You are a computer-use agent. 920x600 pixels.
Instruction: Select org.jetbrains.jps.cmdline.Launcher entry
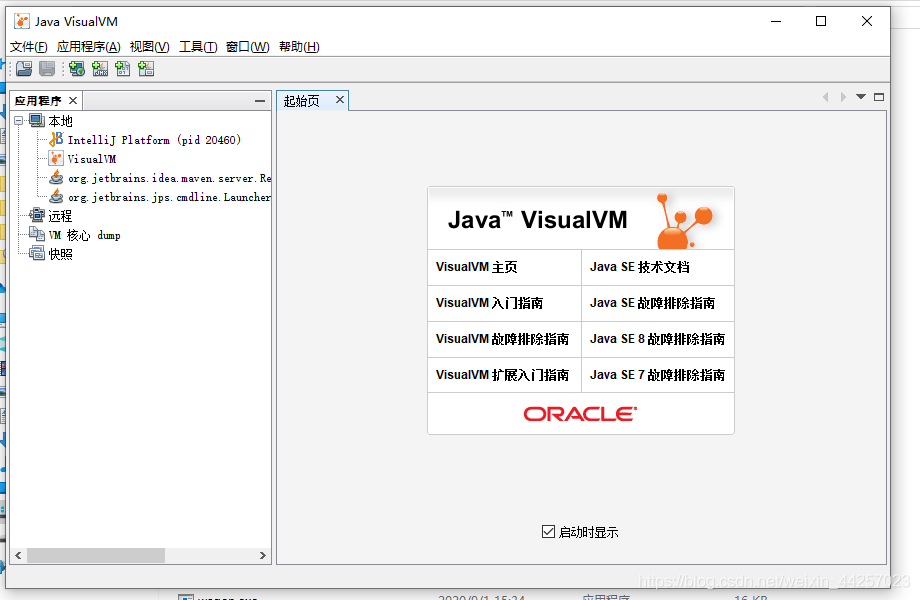click(x=169, y=197)
